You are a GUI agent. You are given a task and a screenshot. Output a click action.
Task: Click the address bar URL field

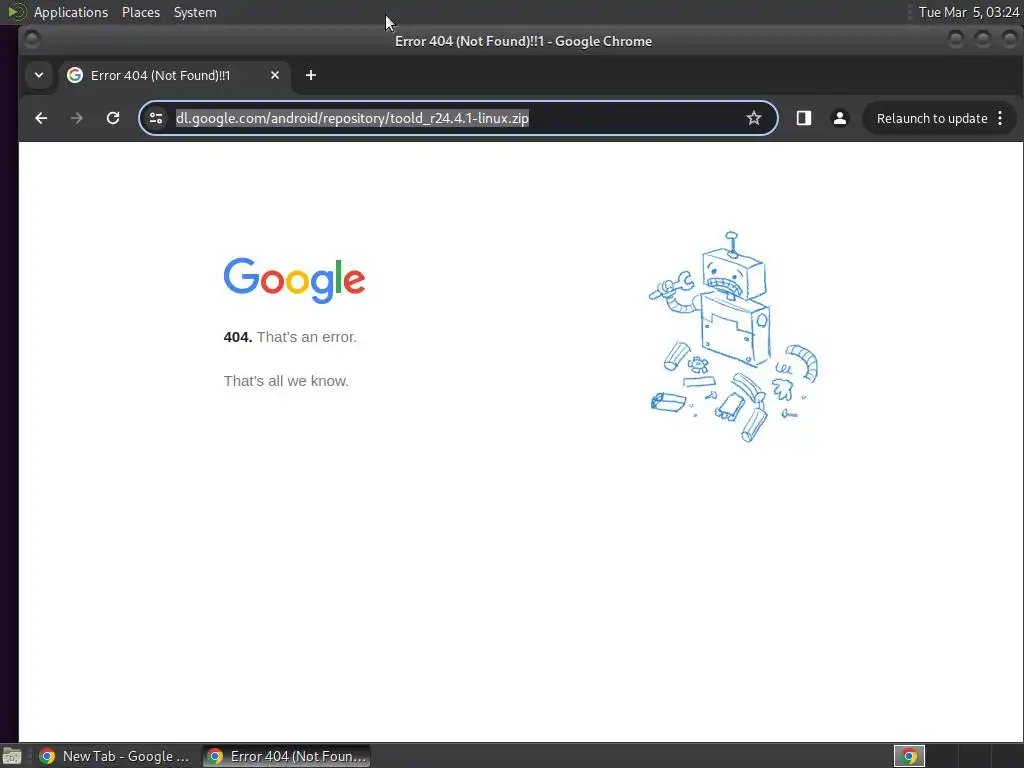pos(458,118)
